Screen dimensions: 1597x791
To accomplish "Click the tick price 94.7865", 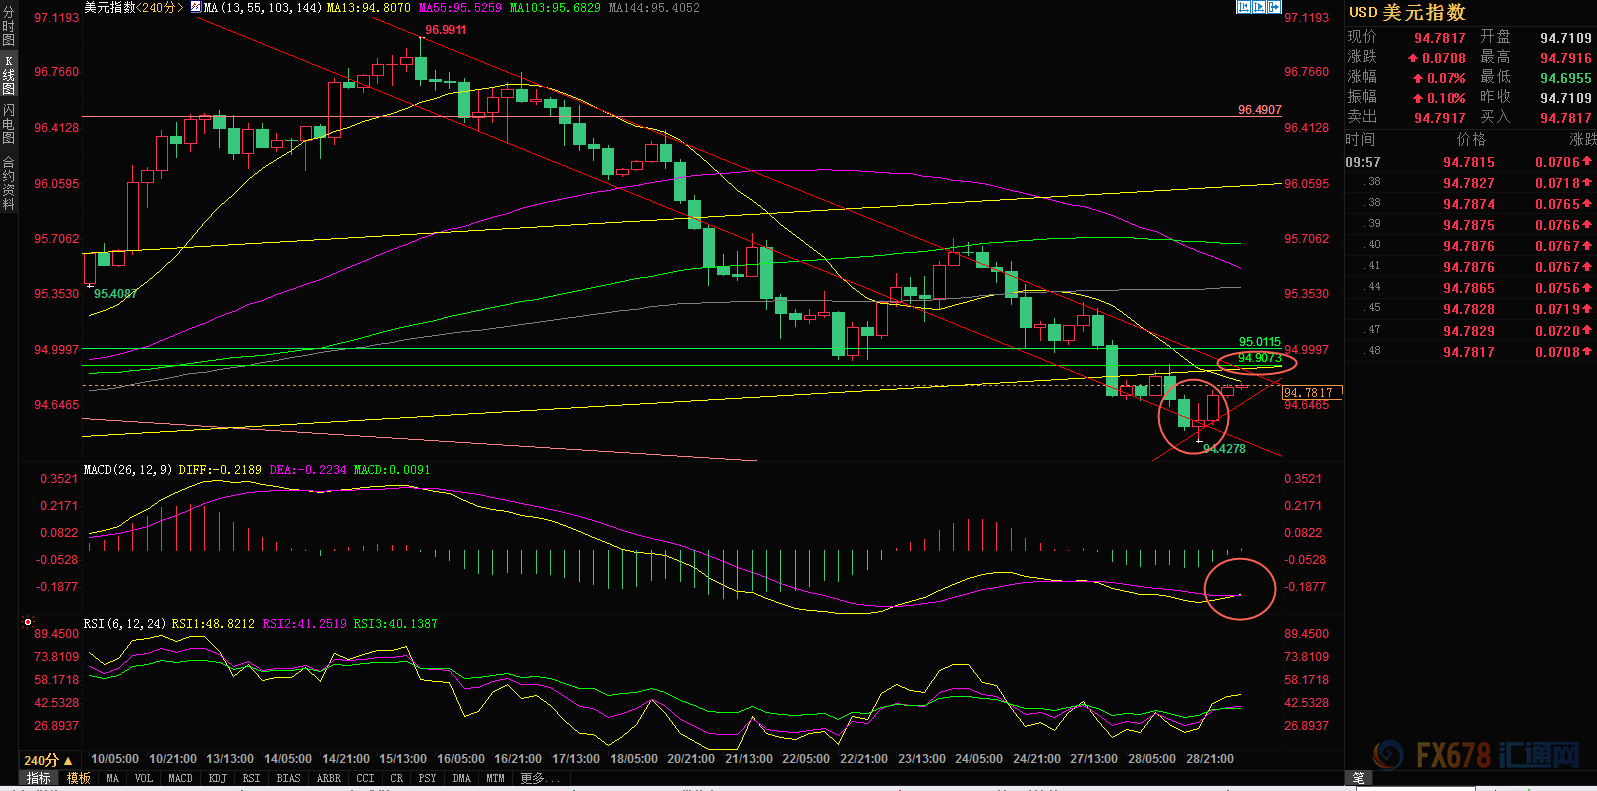I will tap(1469, 288).
